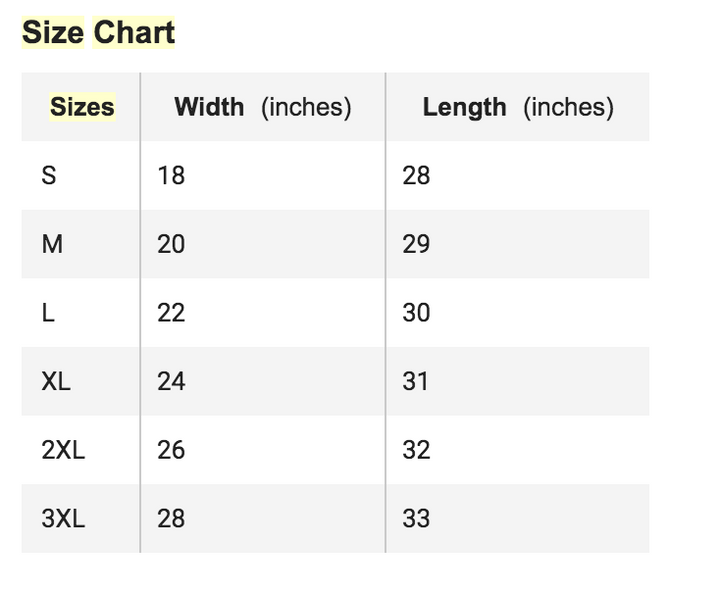
Task: Click the 3XL size row label
Action: tap(63, 518)
